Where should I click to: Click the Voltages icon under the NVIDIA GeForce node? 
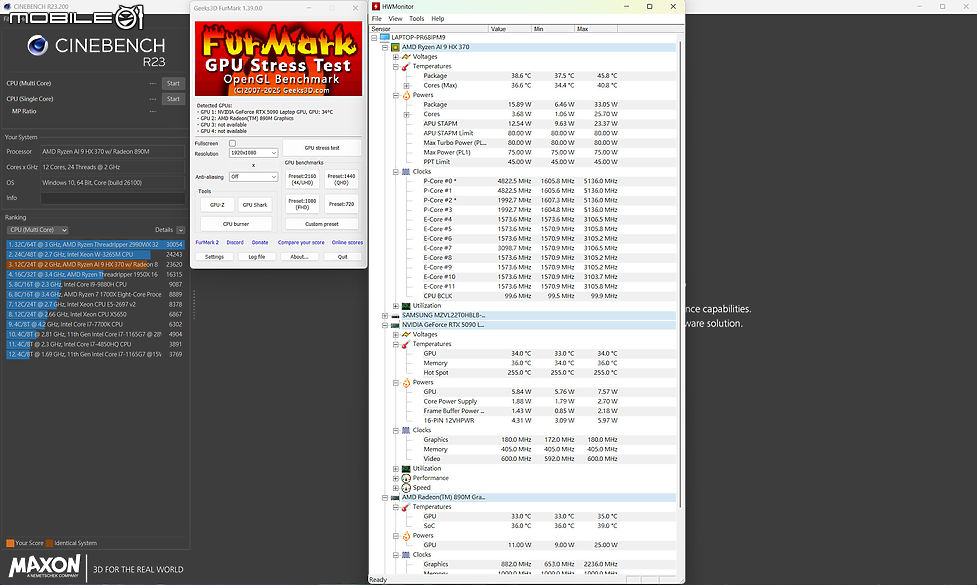click(x=406, y=335)
